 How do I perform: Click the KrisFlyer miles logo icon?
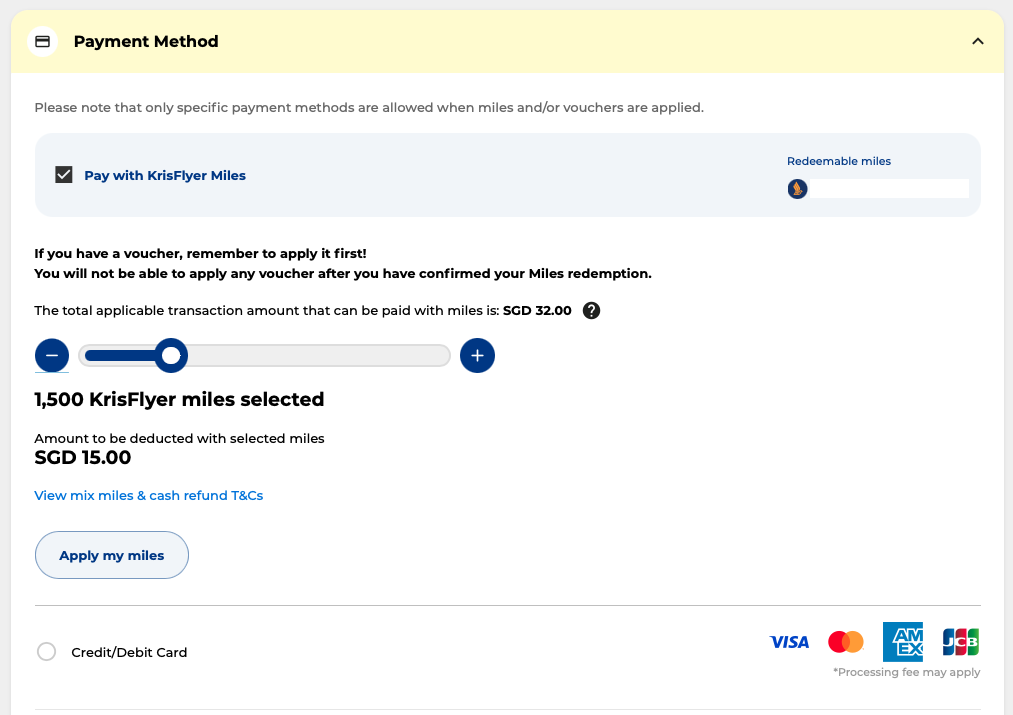797,189
